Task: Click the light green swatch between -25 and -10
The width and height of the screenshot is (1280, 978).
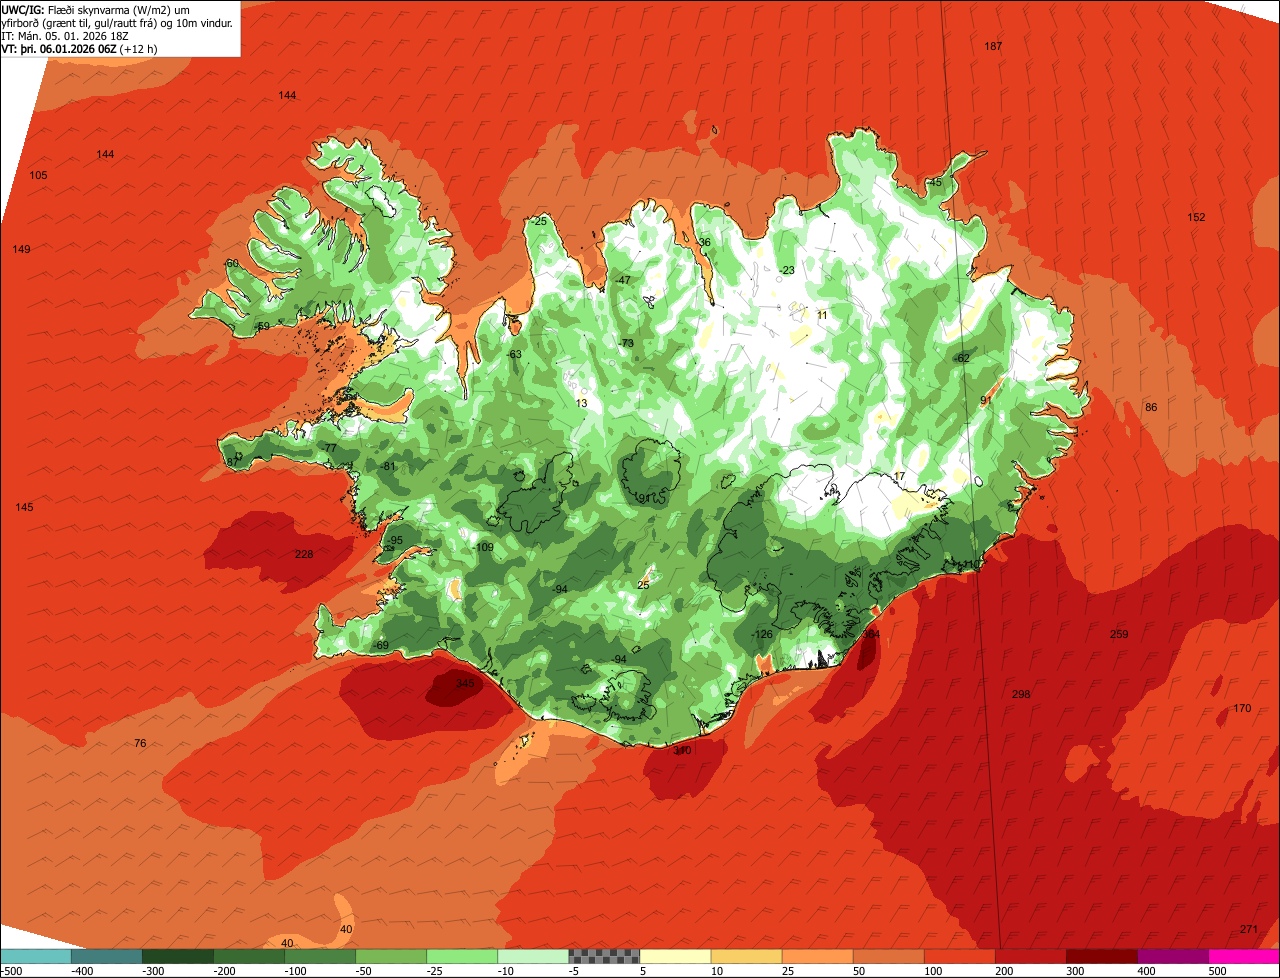Action: coord(462,956)
